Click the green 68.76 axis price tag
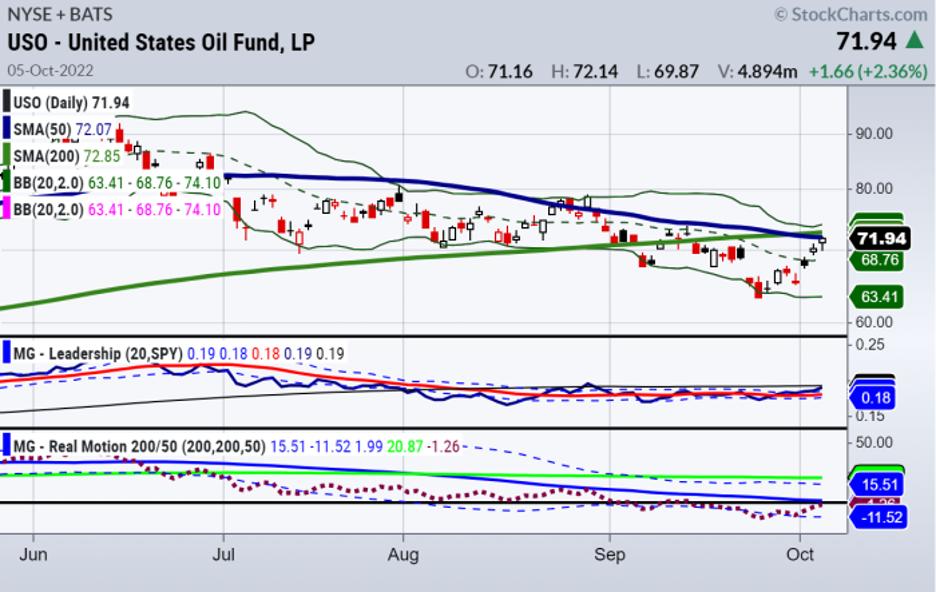Screen dimensions: 936x592 tap(877, 260)
